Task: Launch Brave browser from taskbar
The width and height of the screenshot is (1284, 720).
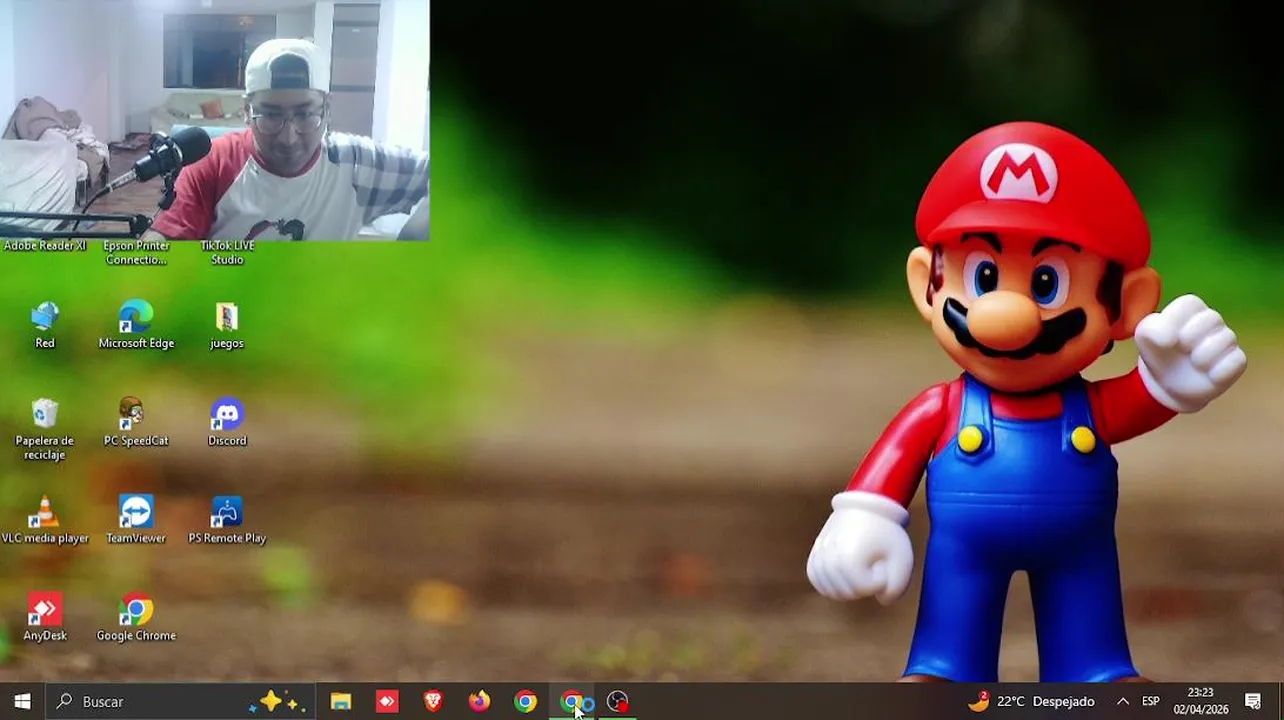Action: pos(433,701)
